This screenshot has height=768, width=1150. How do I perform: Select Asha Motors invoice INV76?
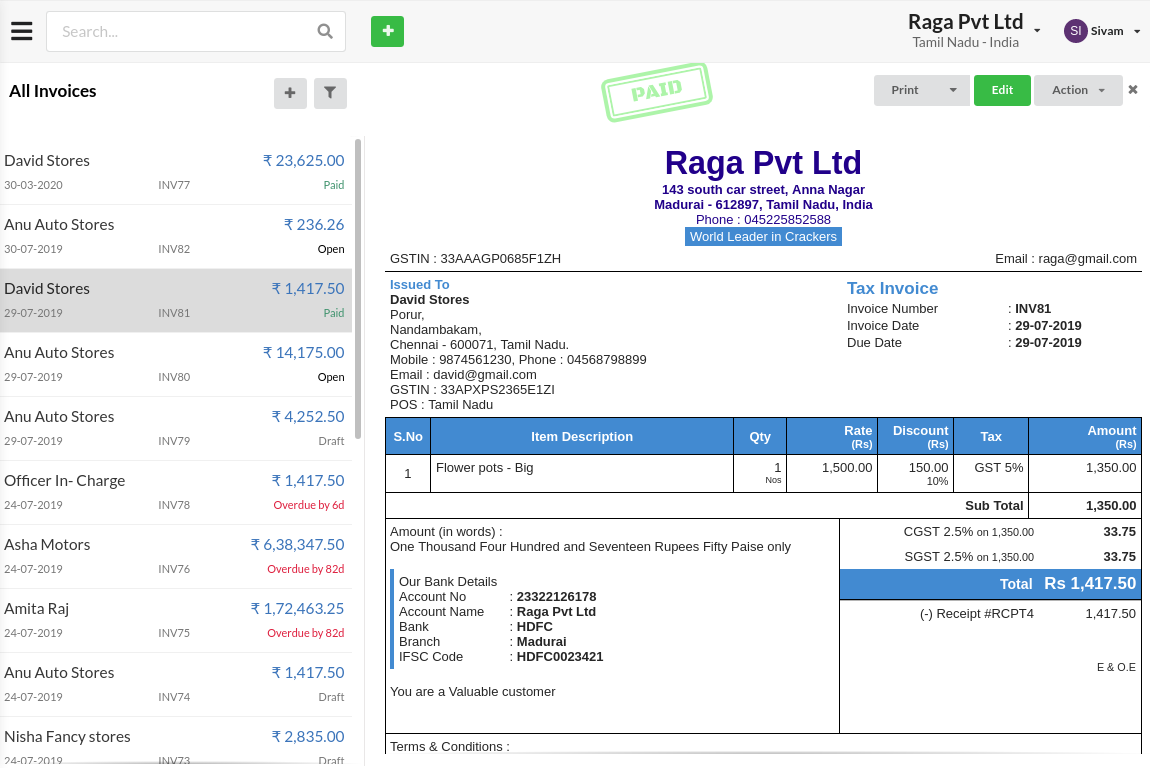[x=174, y=556]
